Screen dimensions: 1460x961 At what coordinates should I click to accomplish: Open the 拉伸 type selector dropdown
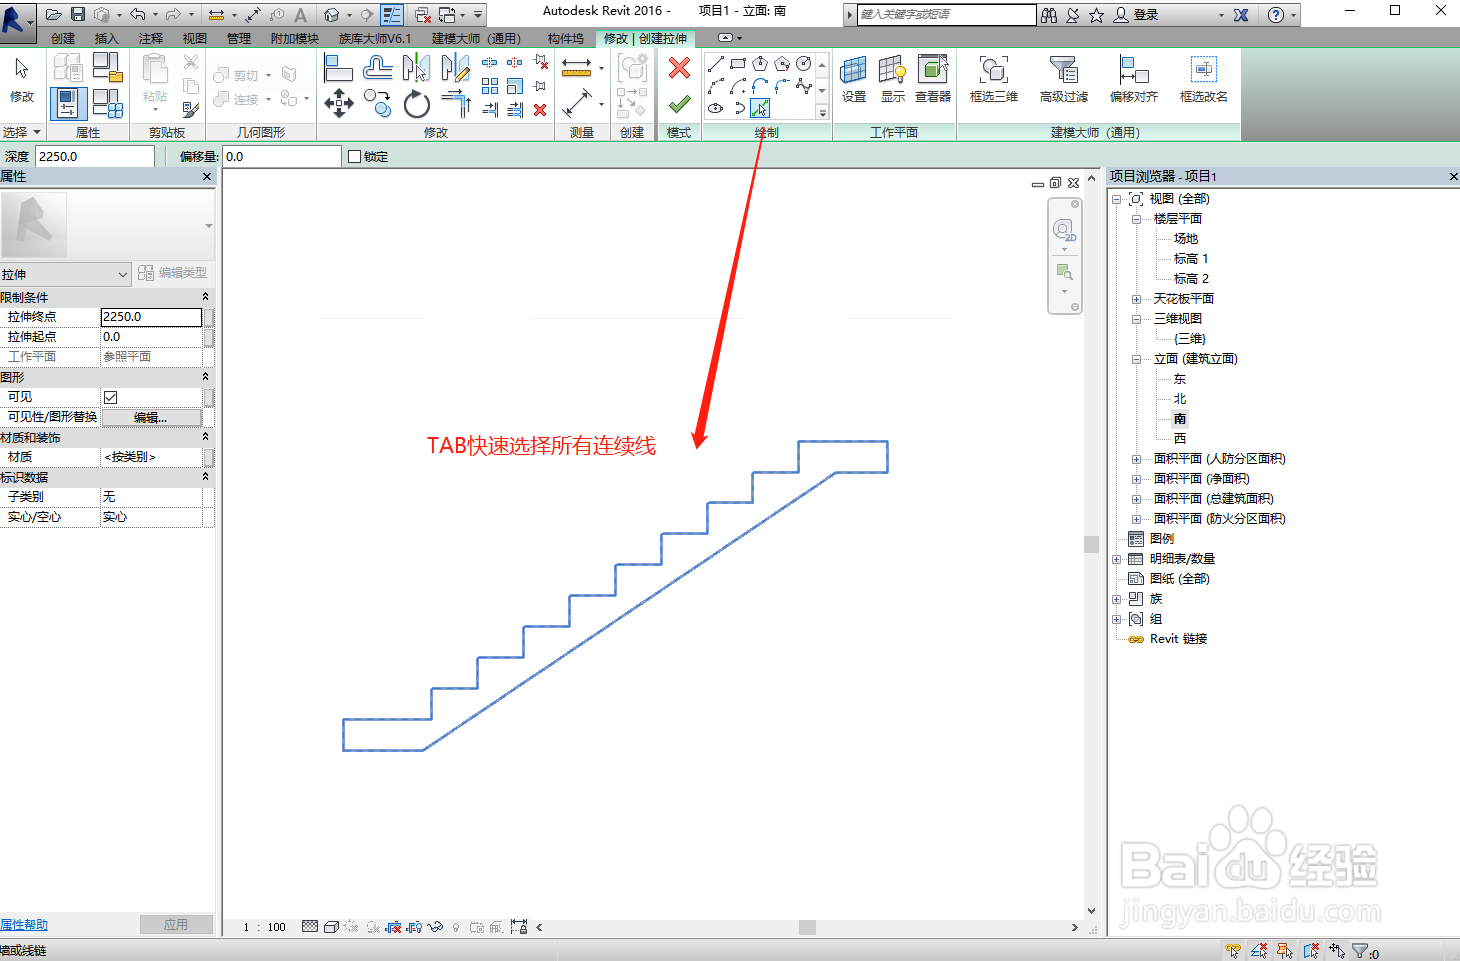click(66, 274)
